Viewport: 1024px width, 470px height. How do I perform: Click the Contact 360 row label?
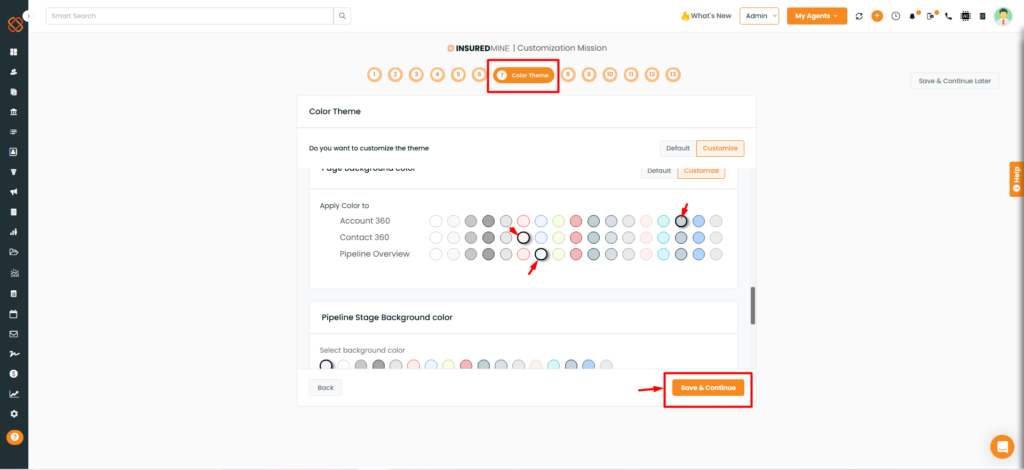365,238
